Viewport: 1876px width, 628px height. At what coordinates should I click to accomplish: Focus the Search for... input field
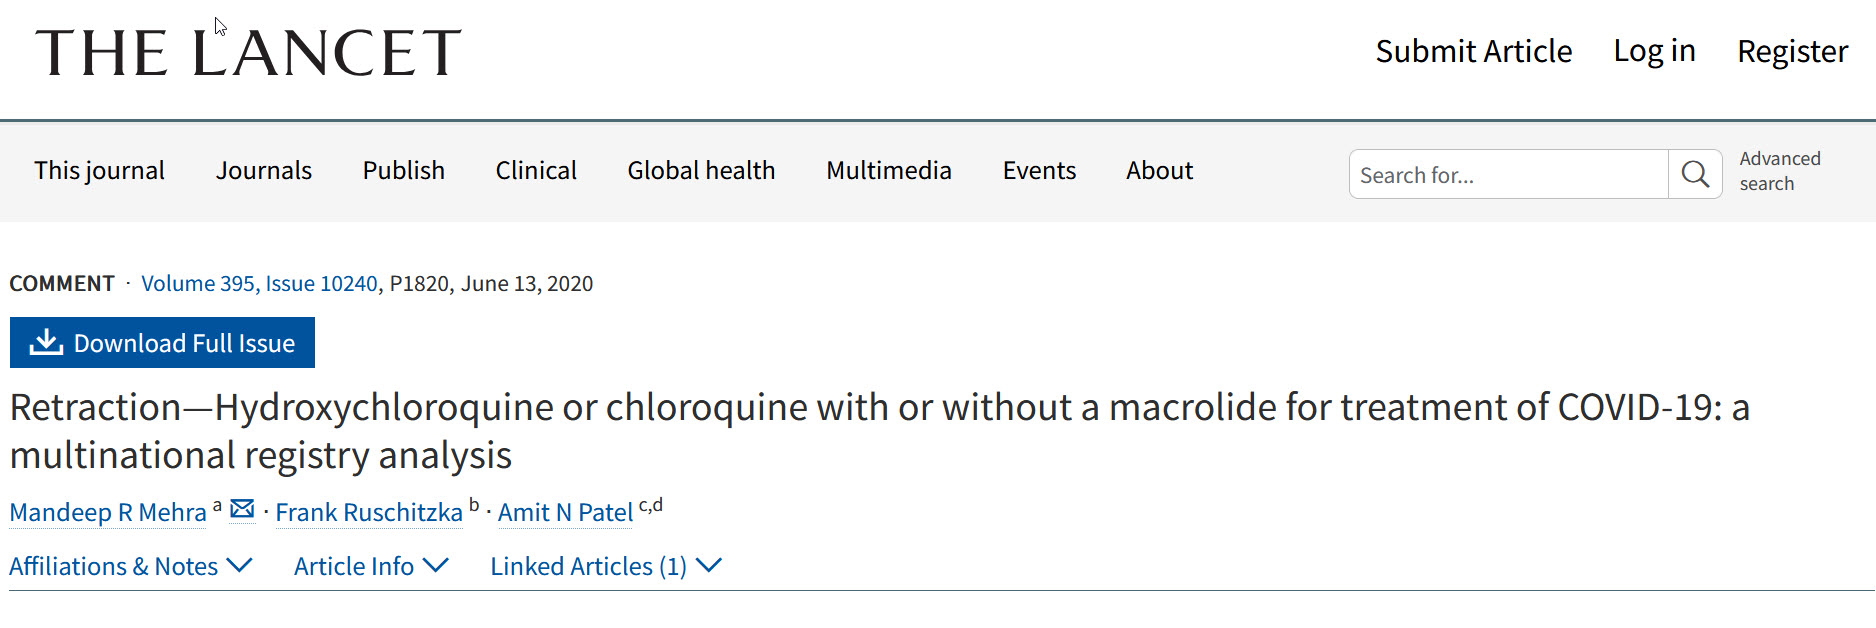click(1508, 175)
